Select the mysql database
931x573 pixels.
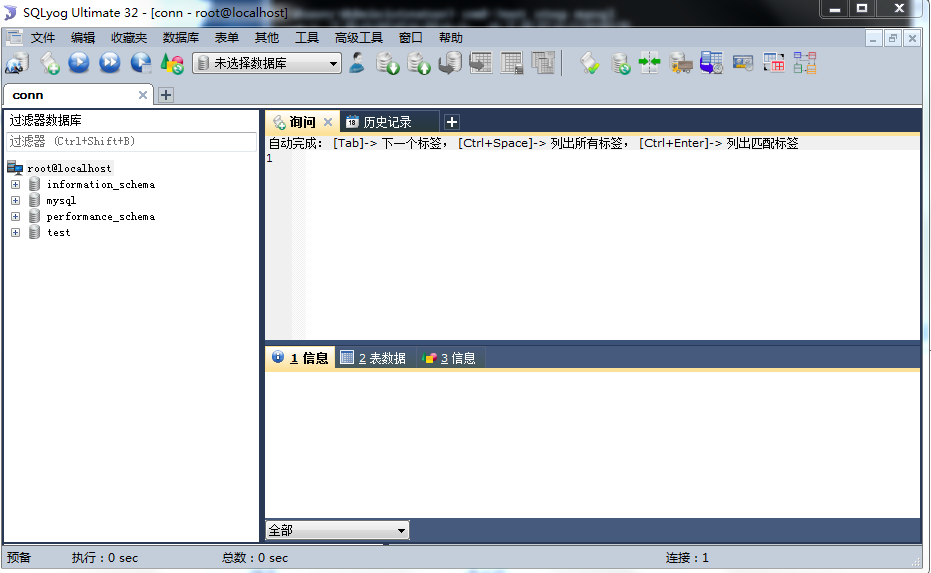click(x=61, y=201)
